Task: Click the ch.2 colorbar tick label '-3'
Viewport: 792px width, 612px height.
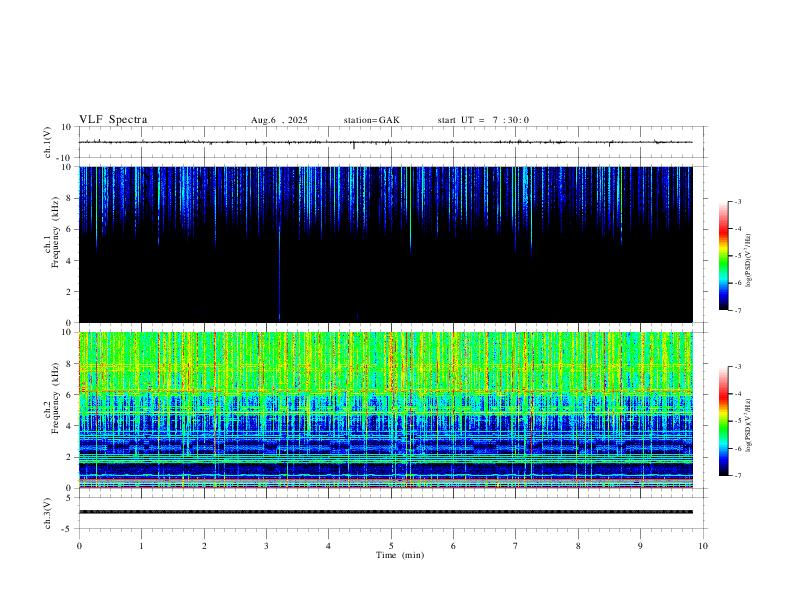Action: click(738, 367)
